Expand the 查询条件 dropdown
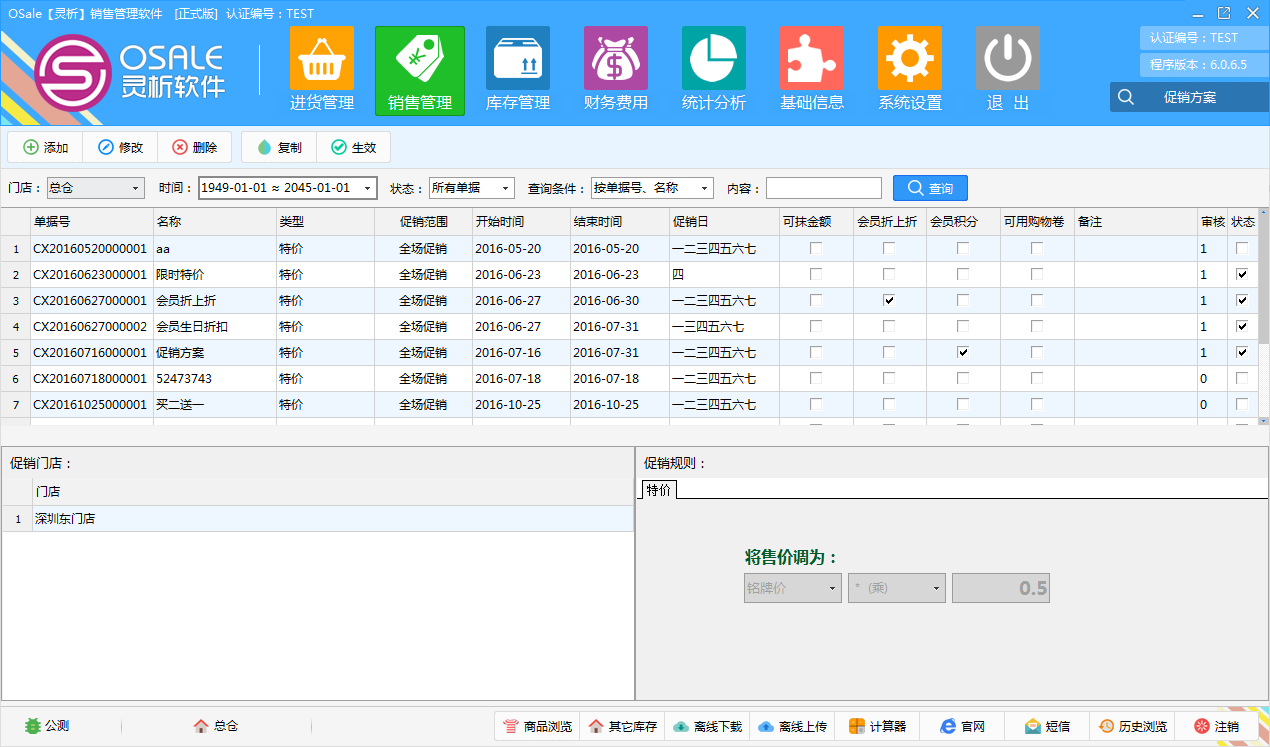Viewport: 1270px width, 747px height. click(704, 188)
